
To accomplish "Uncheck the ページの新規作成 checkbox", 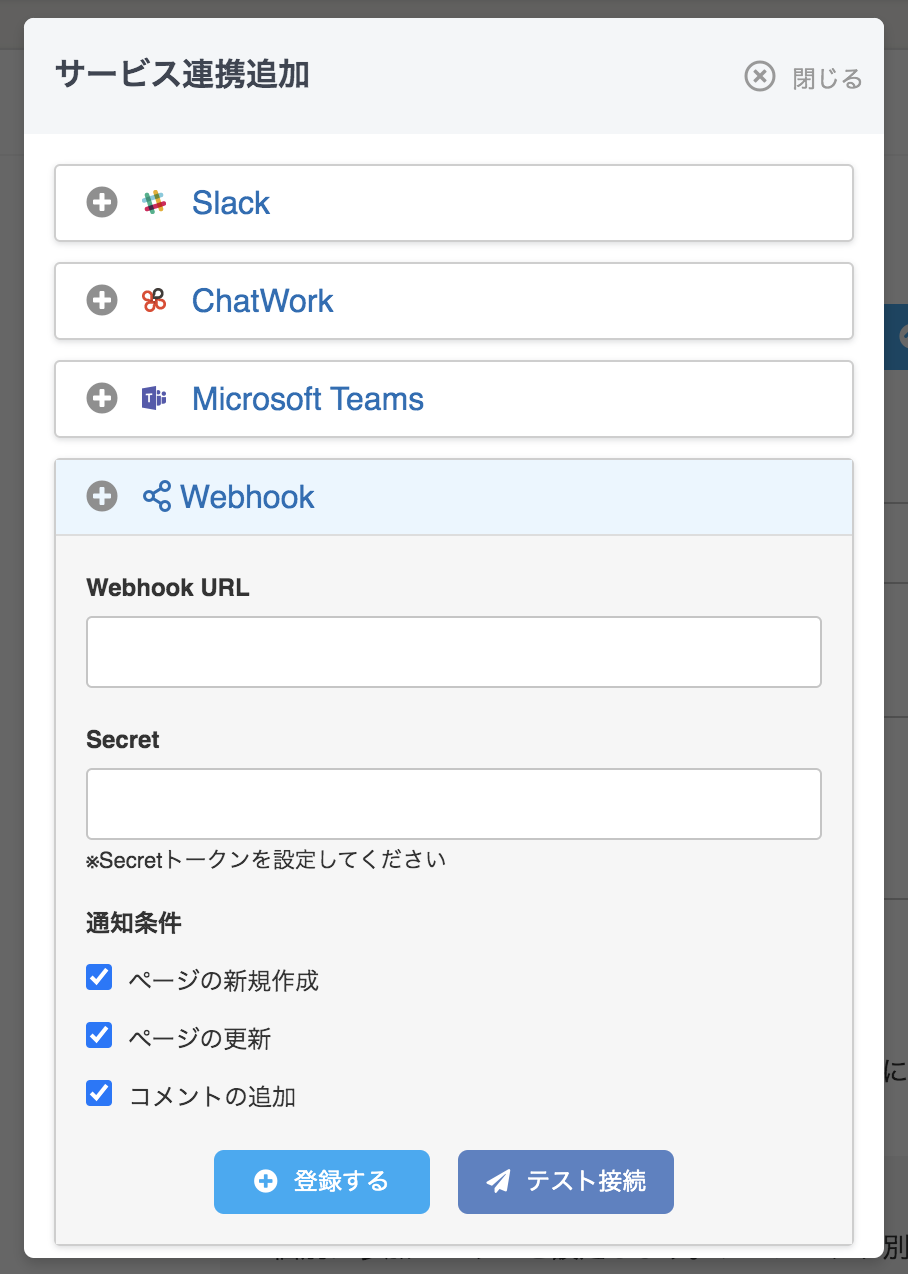I will (x=99, y=977).
